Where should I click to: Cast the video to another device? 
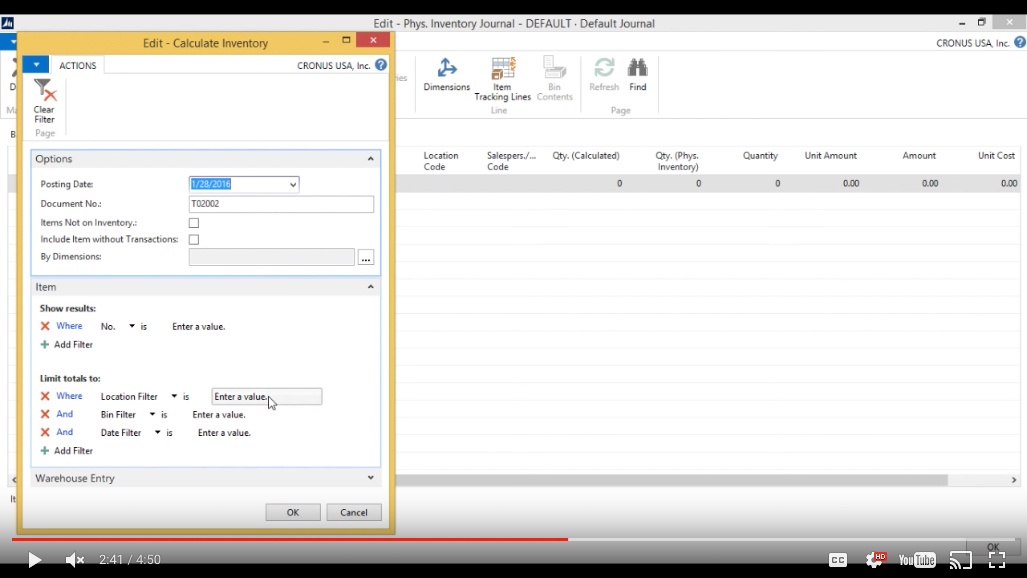tap(961, 560)
